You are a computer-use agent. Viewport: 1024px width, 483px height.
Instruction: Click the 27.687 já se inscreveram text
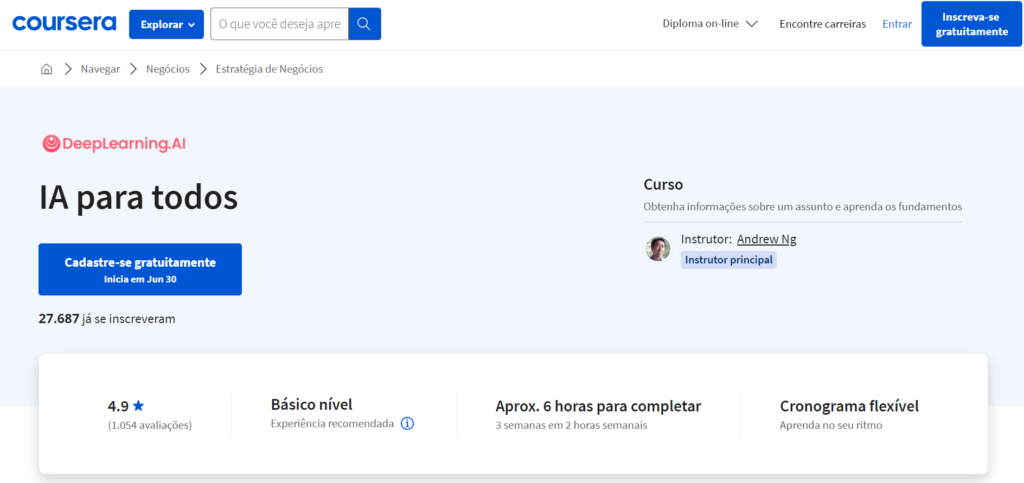tap(106, 319)
